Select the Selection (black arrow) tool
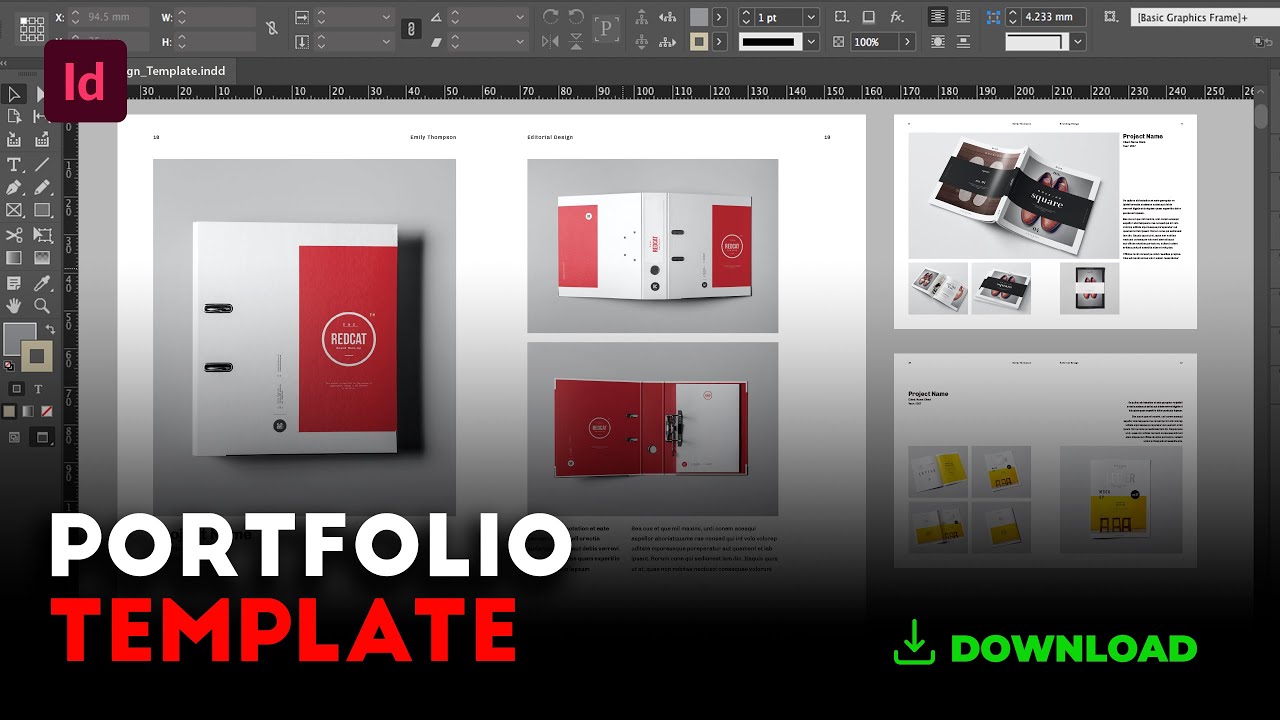 tap(14, 95)
